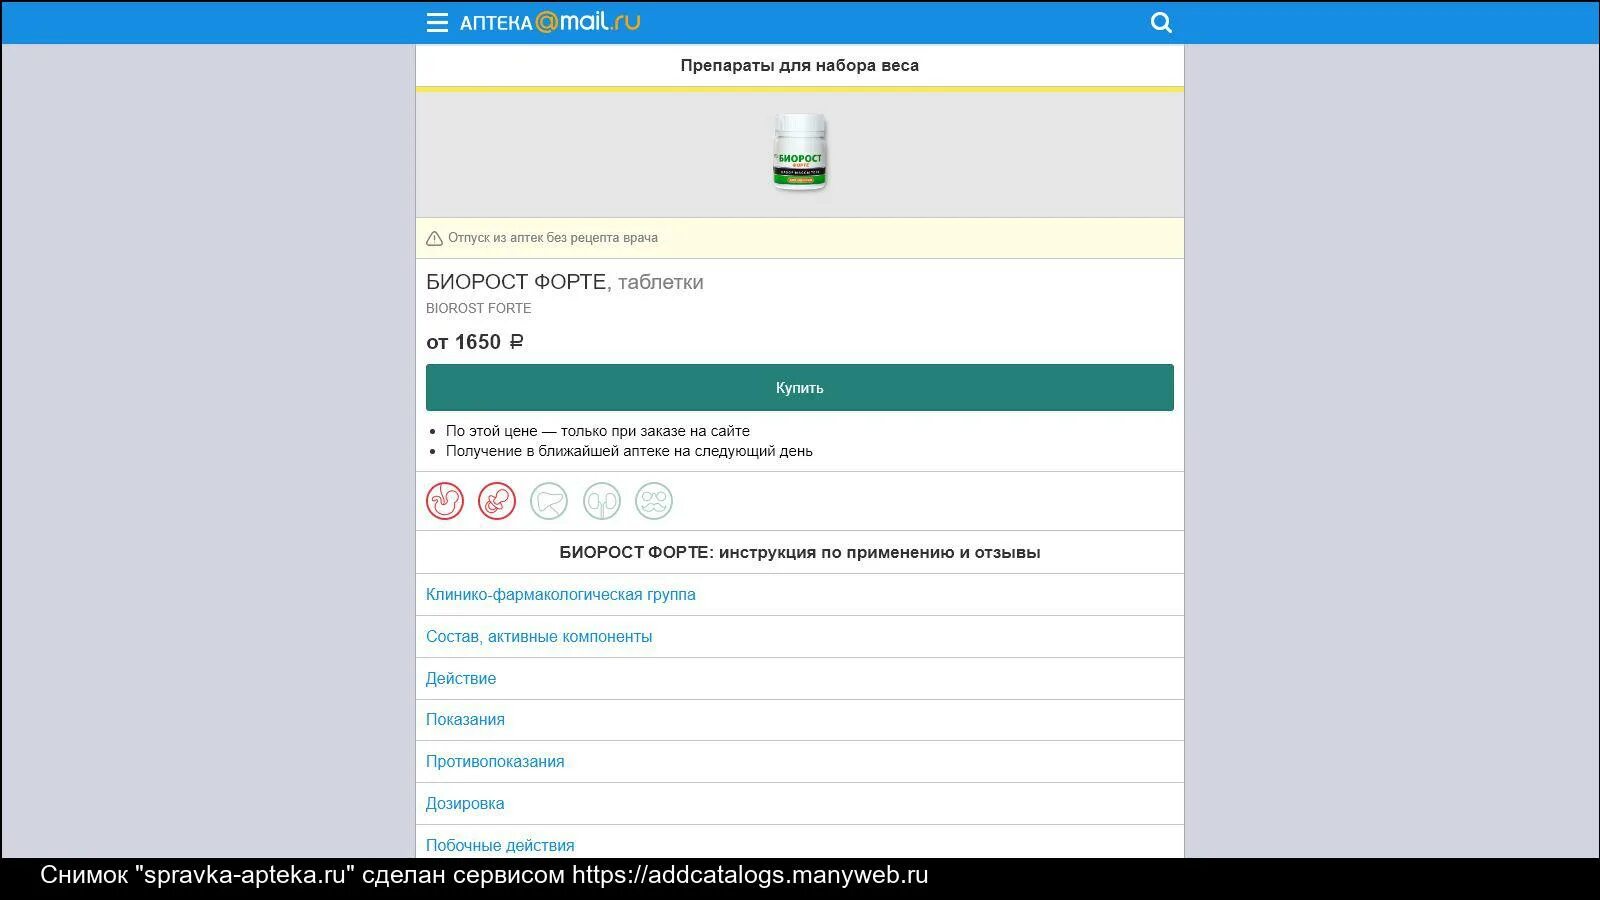This screenshot has height=900, width=1600.
Task: Open the Дозировка section link
Action: [465, 803]
